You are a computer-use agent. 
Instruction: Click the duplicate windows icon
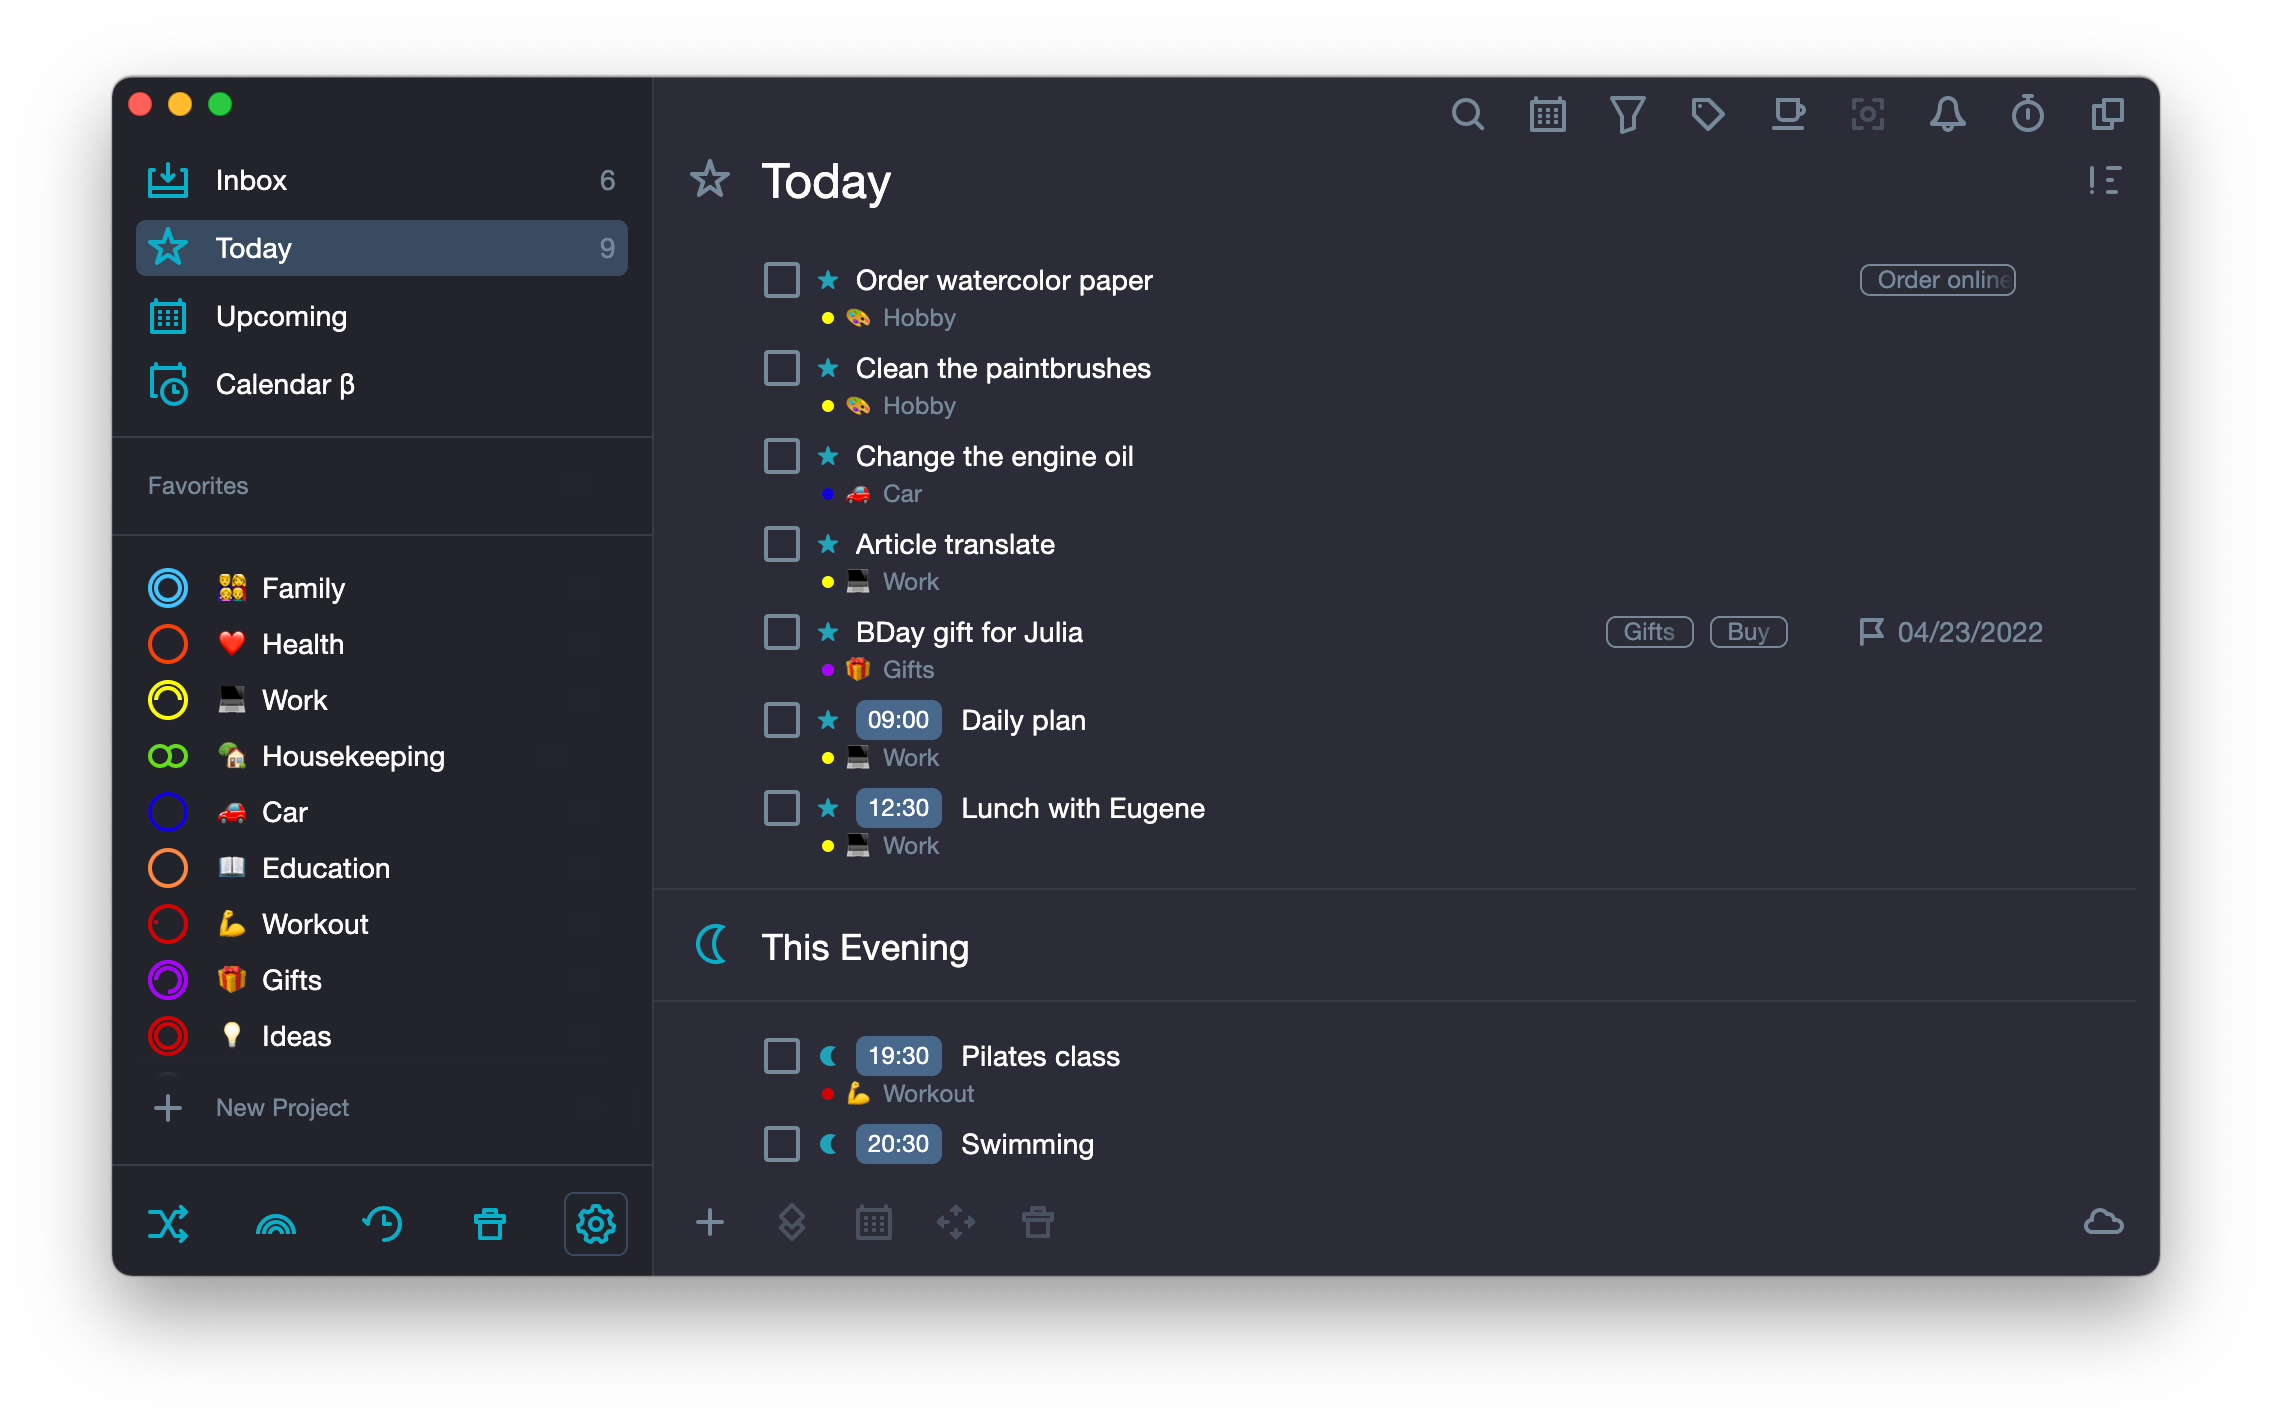point(2107,115)
